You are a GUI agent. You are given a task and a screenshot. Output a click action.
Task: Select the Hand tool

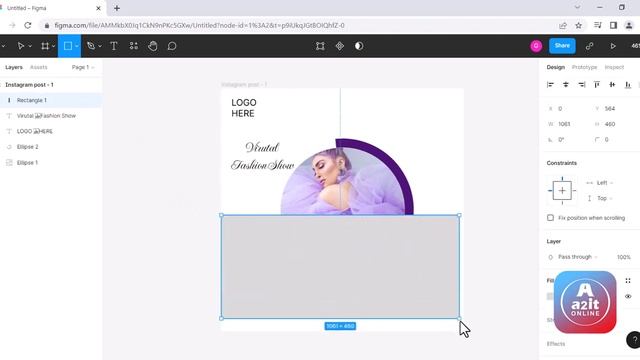point(153,46)
